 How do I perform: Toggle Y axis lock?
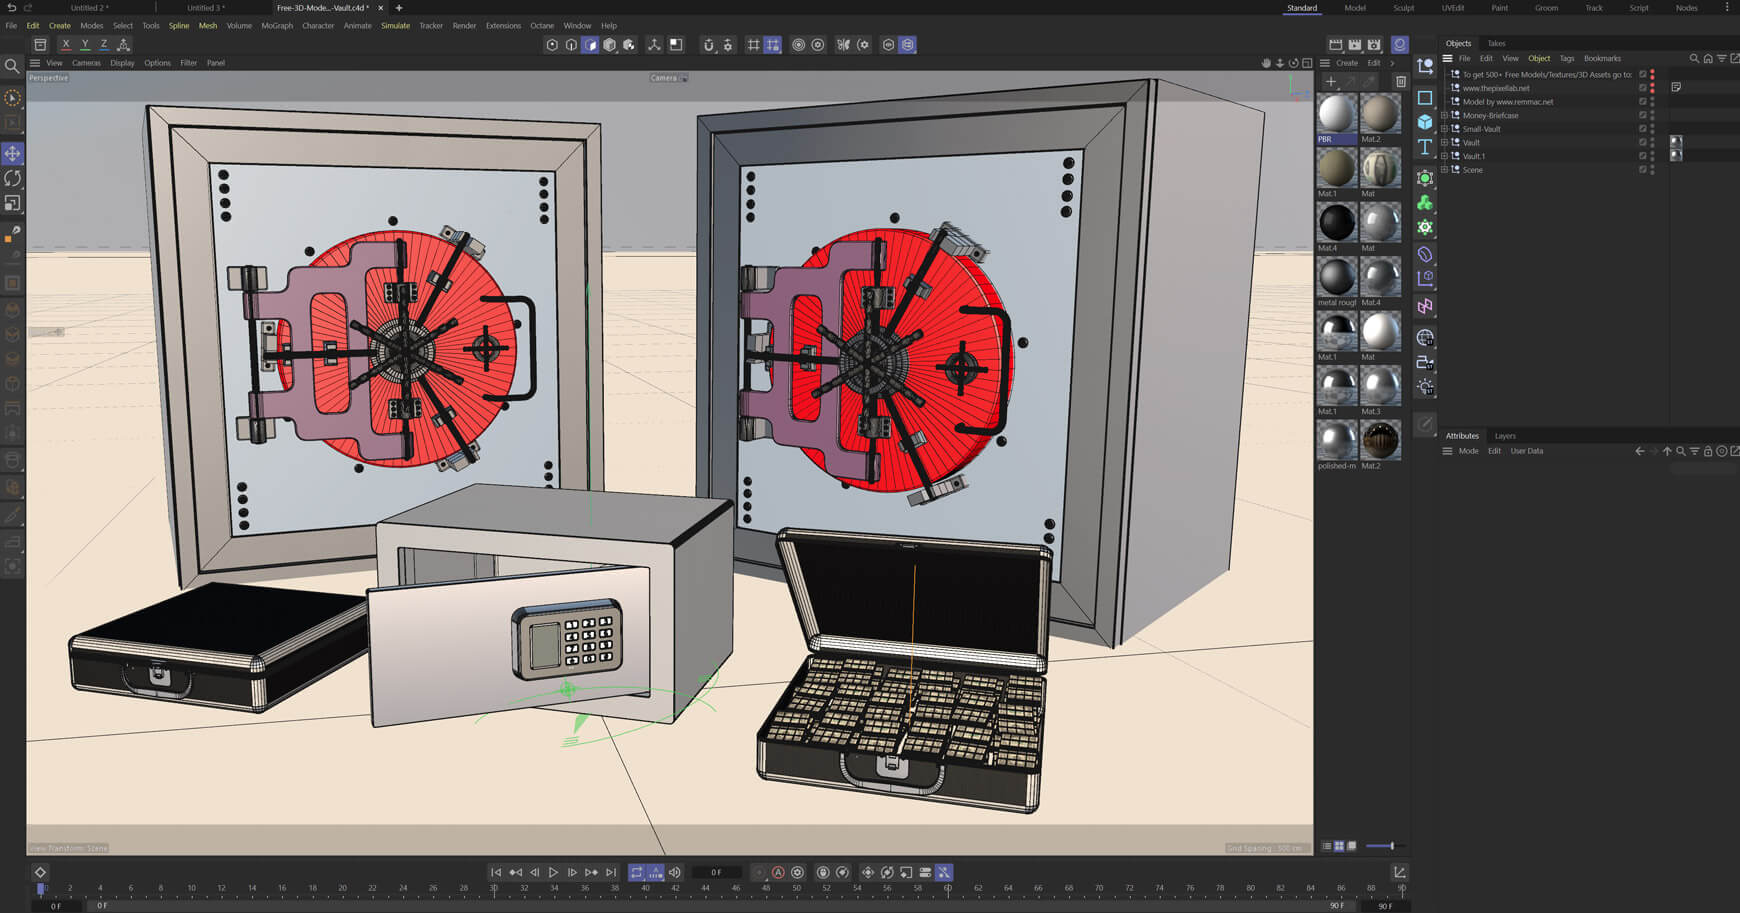[85, 44]
